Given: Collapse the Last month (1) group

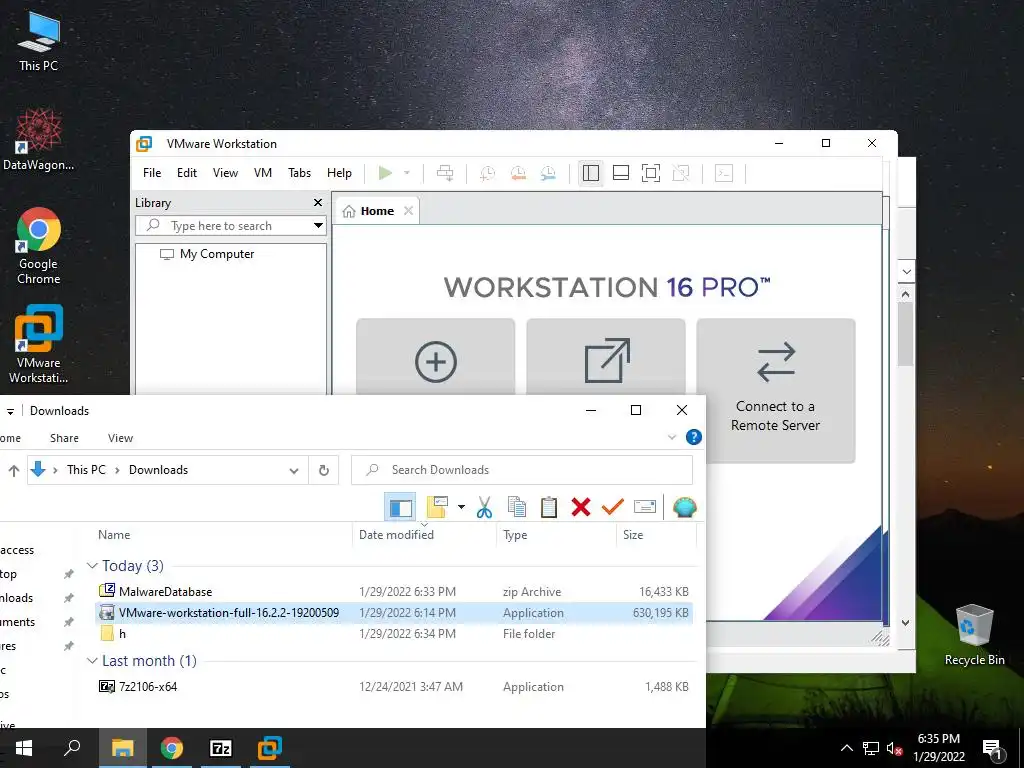Looking at the screenshot, I should (92, 661).
